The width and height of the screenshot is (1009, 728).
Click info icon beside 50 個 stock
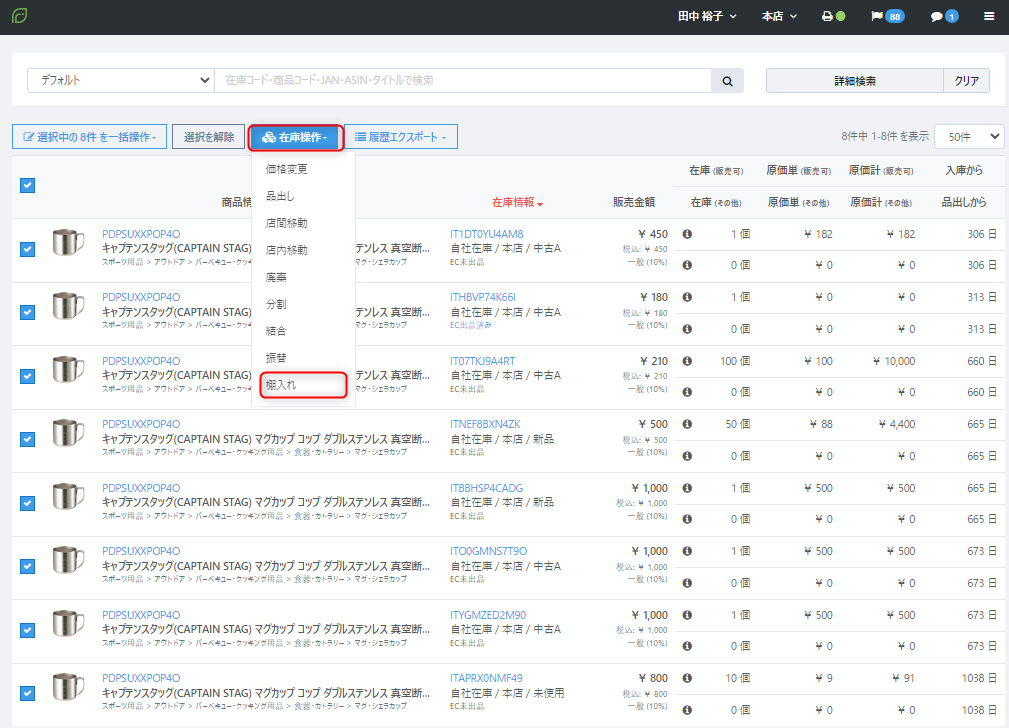click(687, 424)
